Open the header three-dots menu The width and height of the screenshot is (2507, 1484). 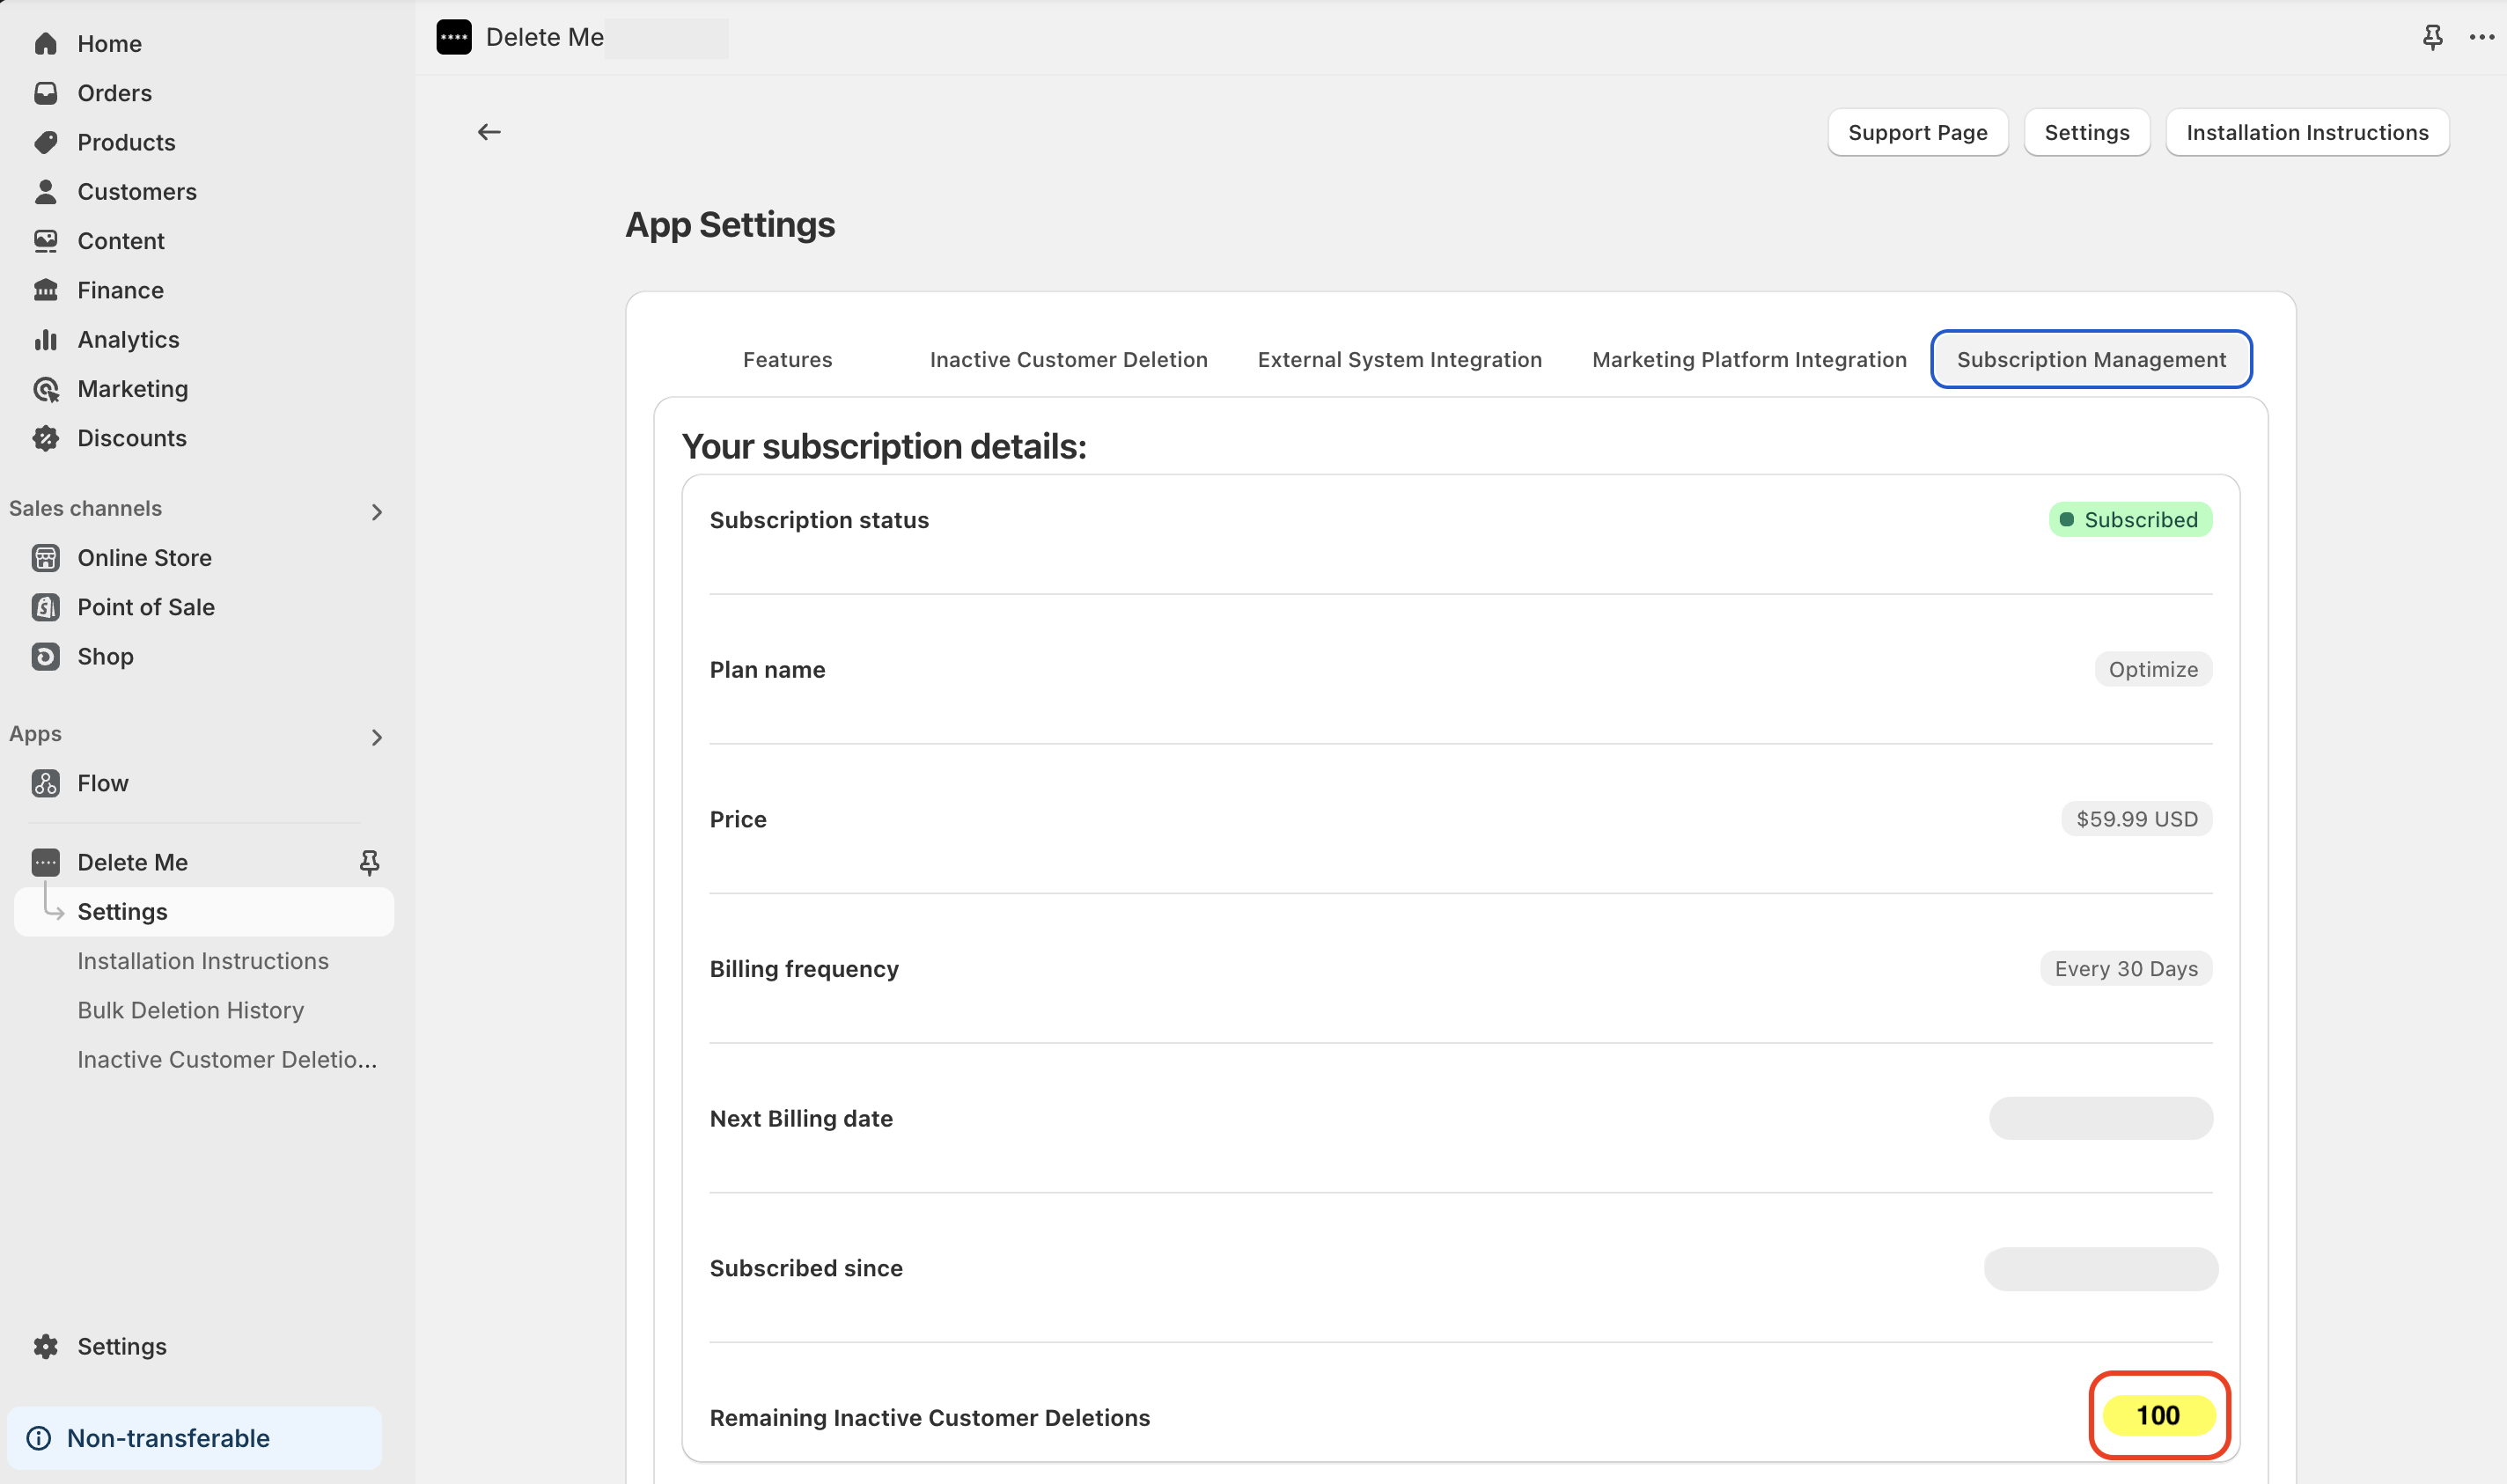coord(2482,37)
